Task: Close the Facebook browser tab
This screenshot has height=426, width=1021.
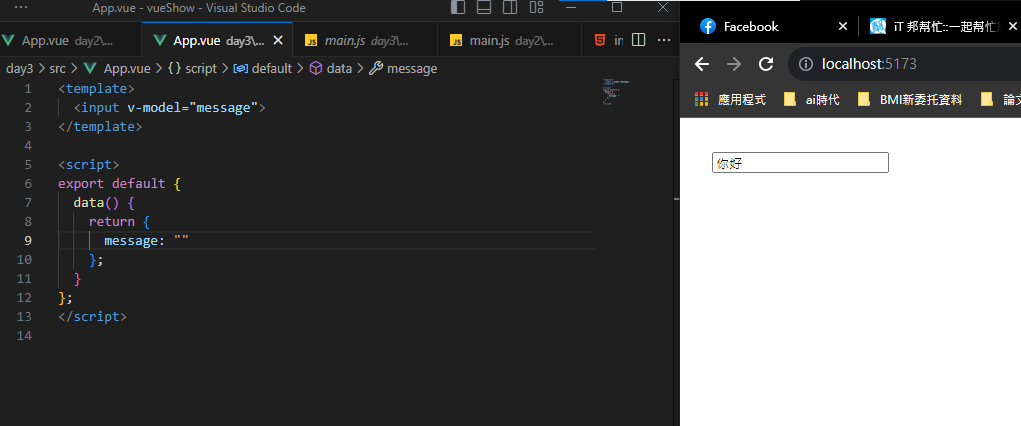Action: [x=843, y=27]
